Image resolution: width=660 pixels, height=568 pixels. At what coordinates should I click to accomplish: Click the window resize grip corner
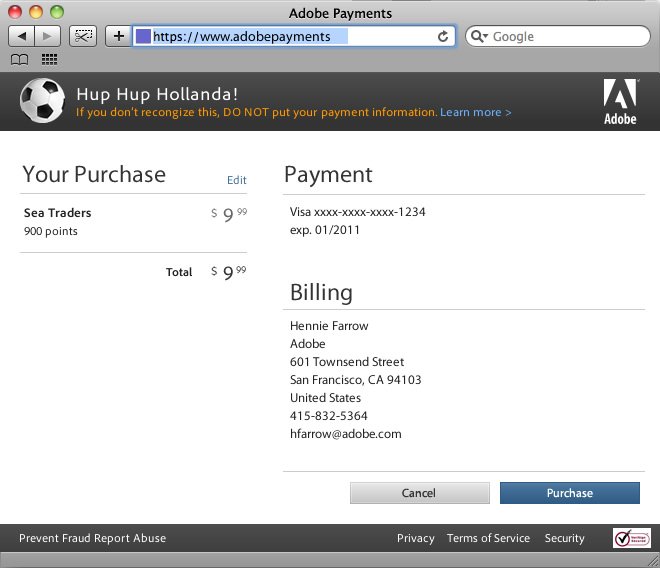(653, 561)
